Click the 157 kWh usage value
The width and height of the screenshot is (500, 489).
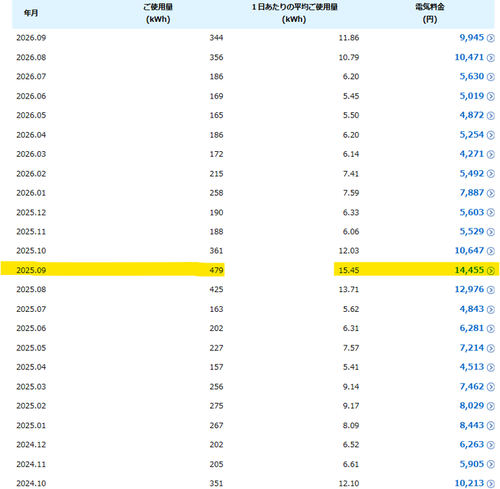(216, 367)
